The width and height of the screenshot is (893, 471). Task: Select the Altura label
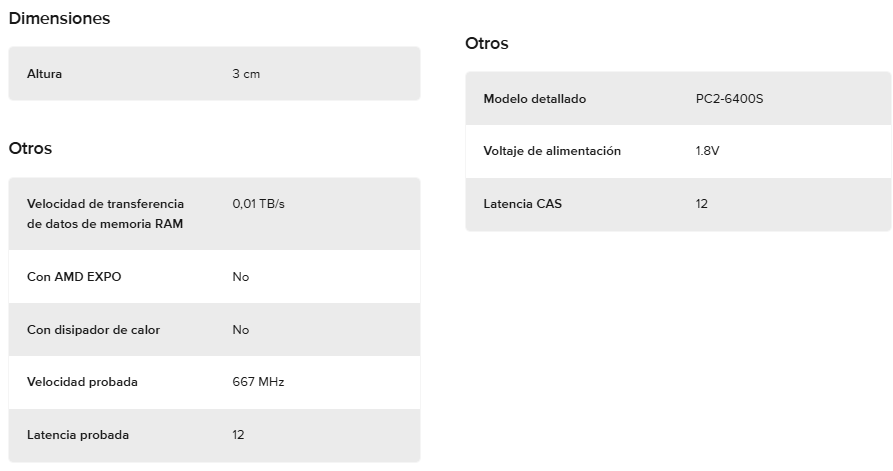point(44,74)
